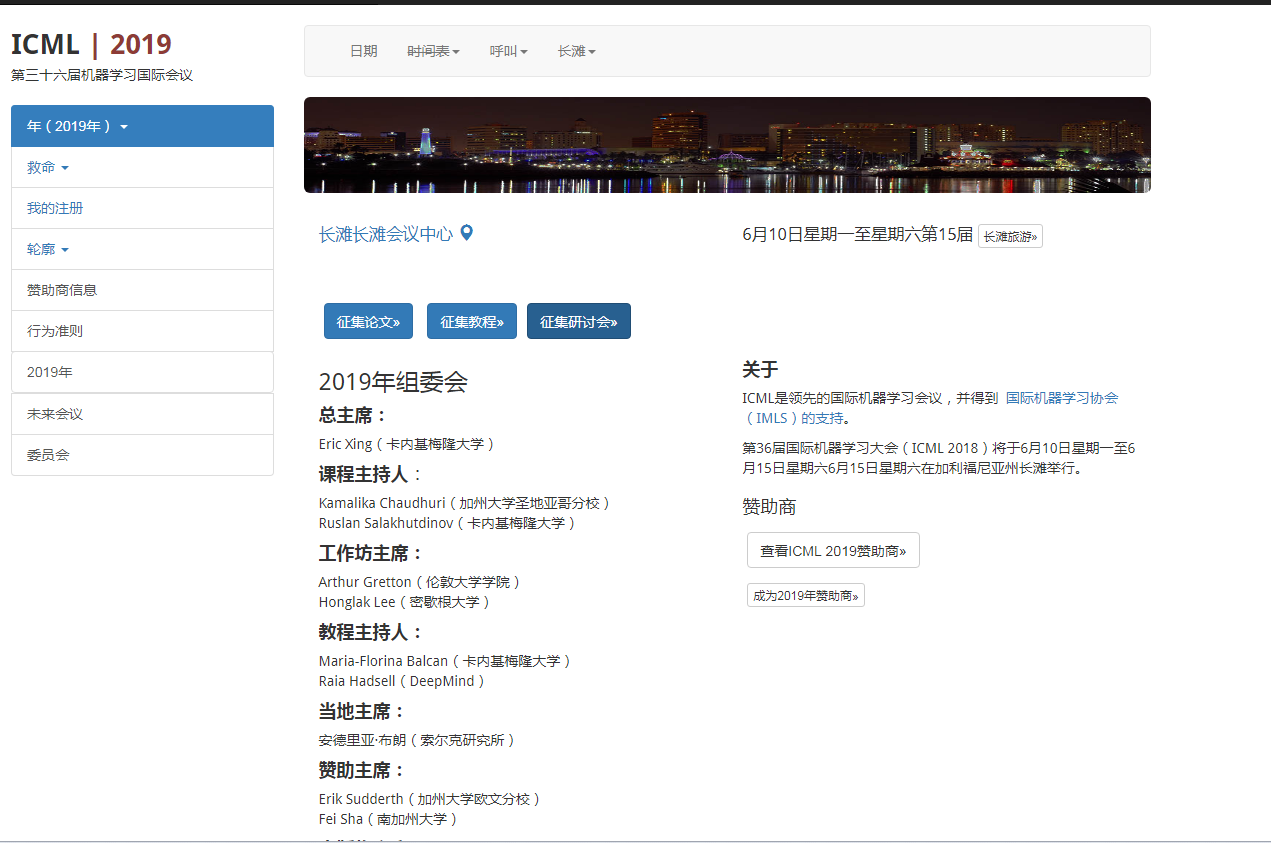Expand the 年（2019年） dropdown
The image size is (1271, 843).
tap(142, 126)
